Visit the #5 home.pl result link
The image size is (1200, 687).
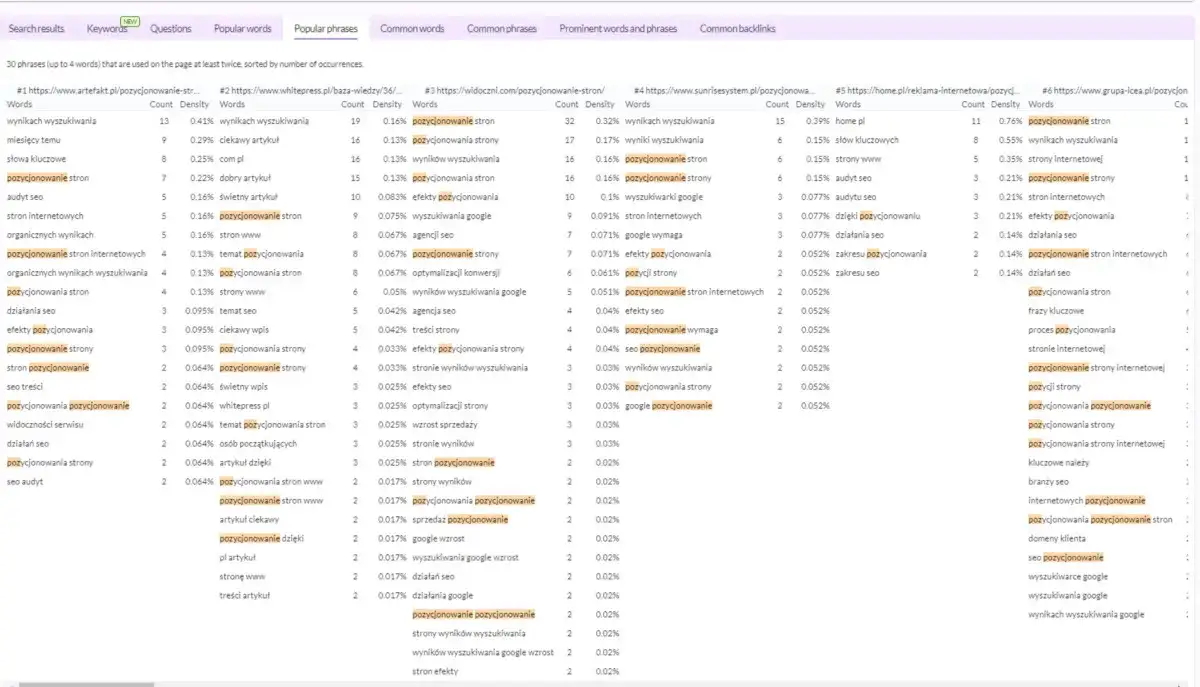point(928,90)
